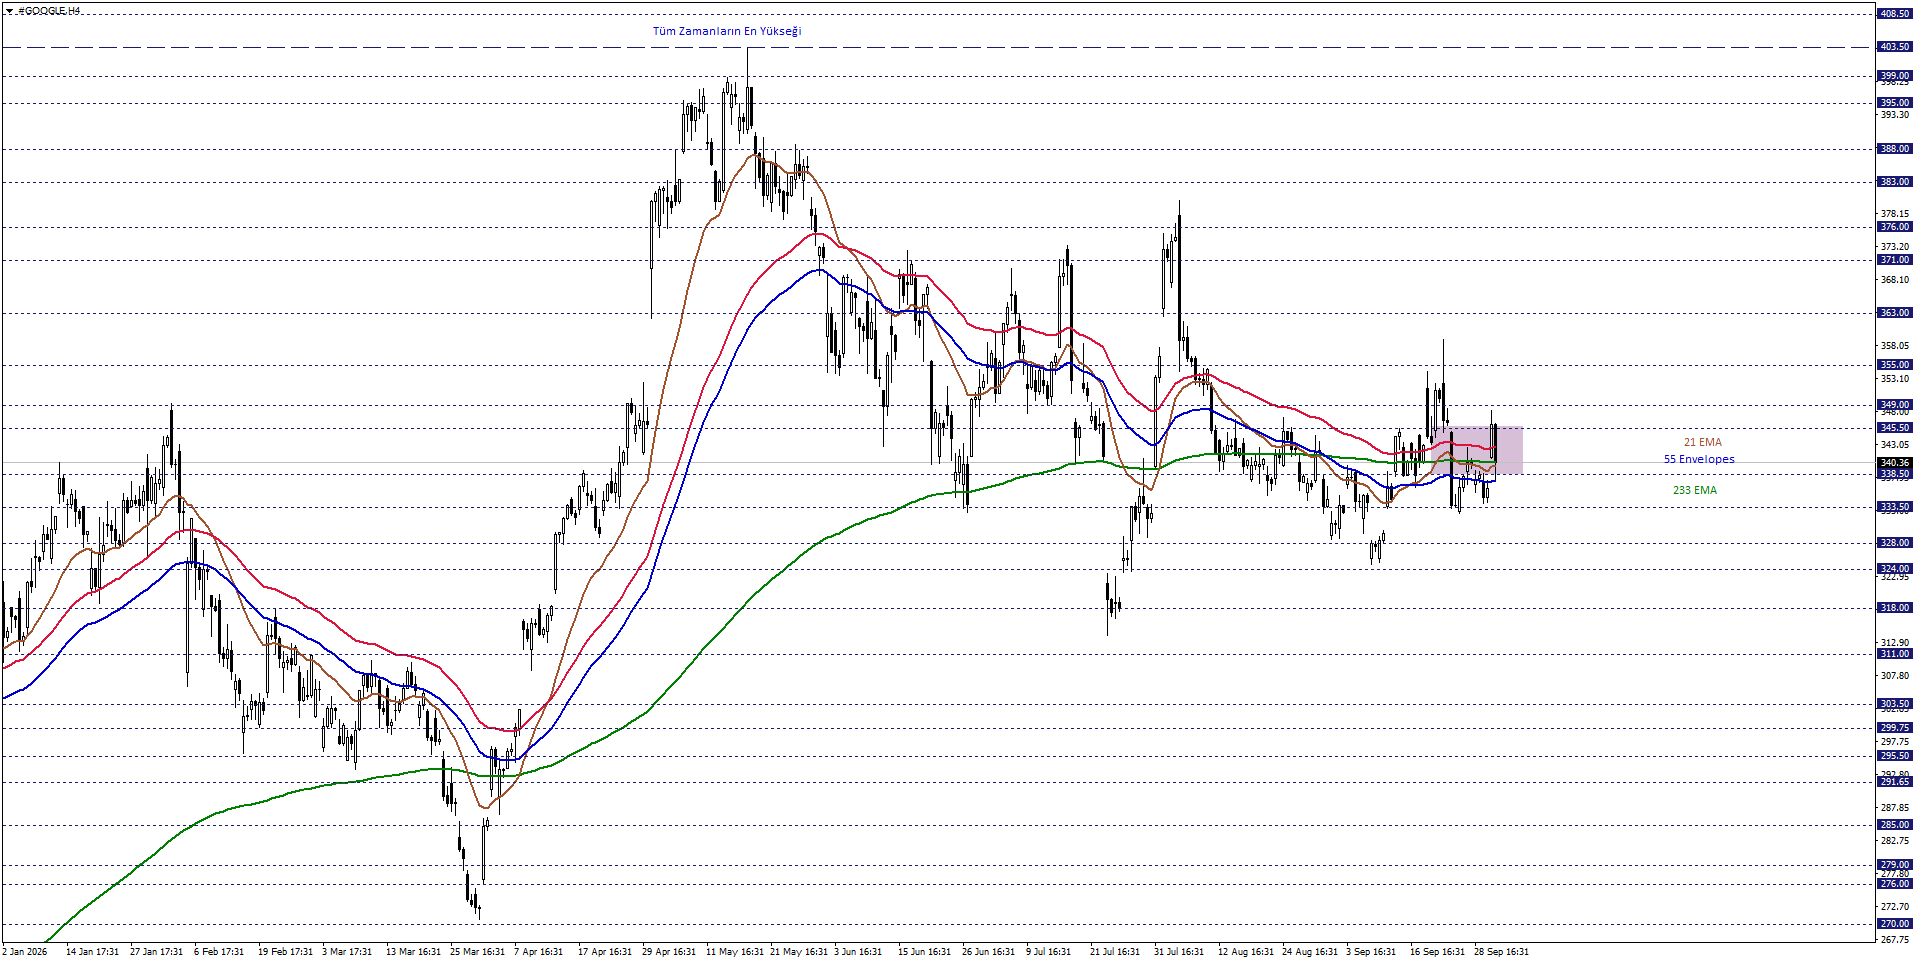1916x963 pixels.
Task: Click the 270.00 price level tag
Action: click(x=1895, y=924)
